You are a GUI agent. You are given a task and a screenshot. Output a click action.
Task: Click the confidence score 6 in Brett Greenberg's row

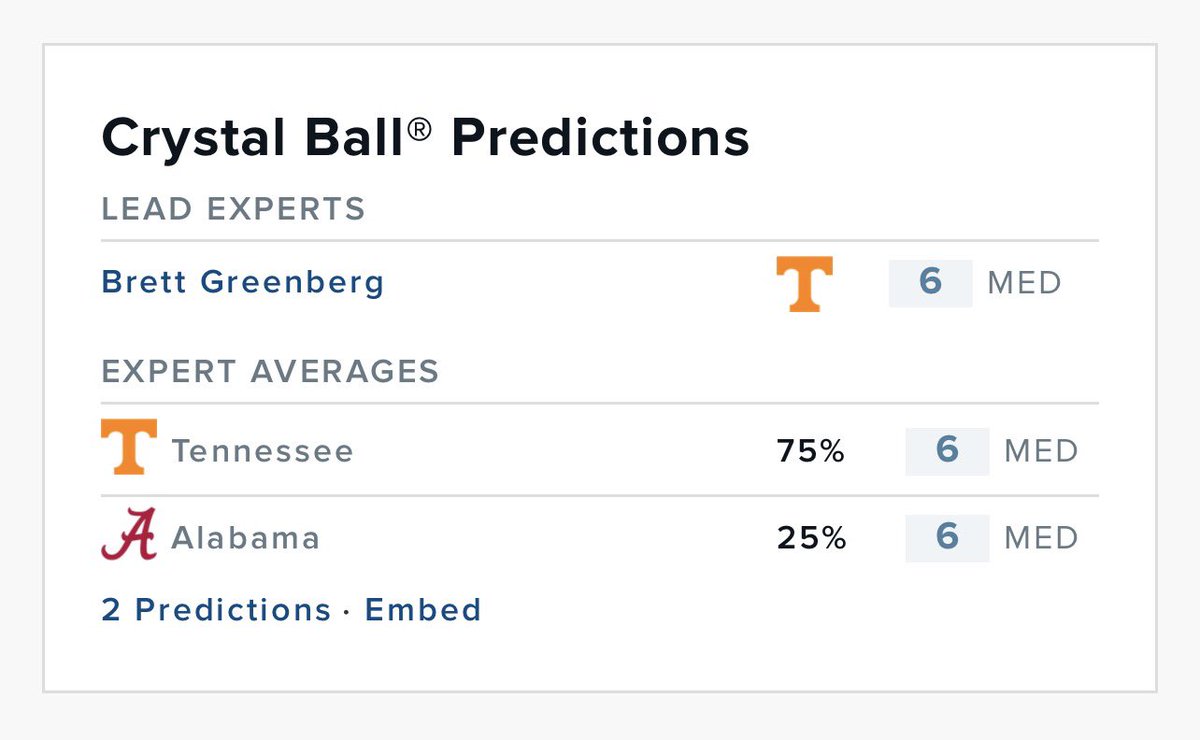931,283
